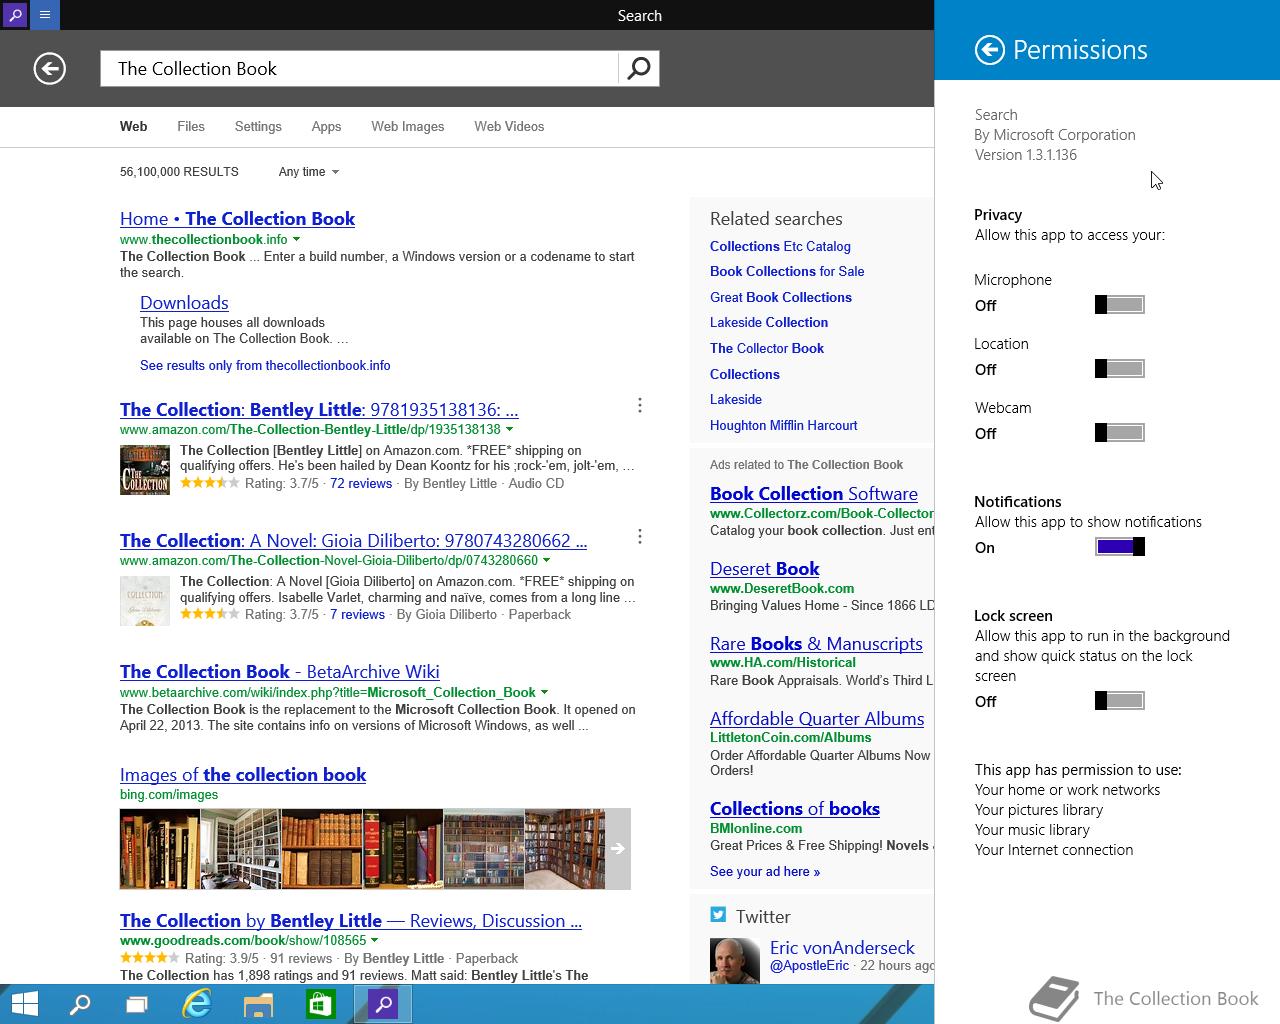The width and height of the screenshot is (1280, 1024).
Task: Open more options for Bentley Little result
Action: pos(640,405)
